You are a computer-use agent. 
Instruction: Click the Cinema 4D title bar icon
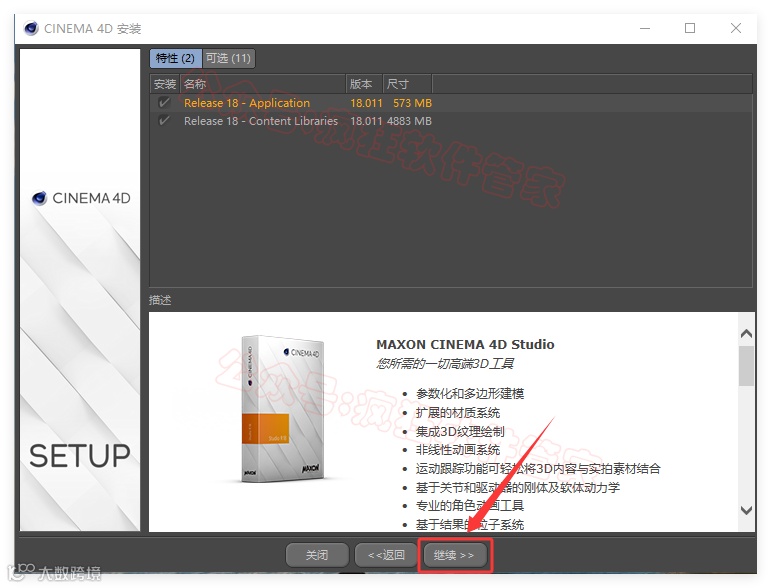30,29
